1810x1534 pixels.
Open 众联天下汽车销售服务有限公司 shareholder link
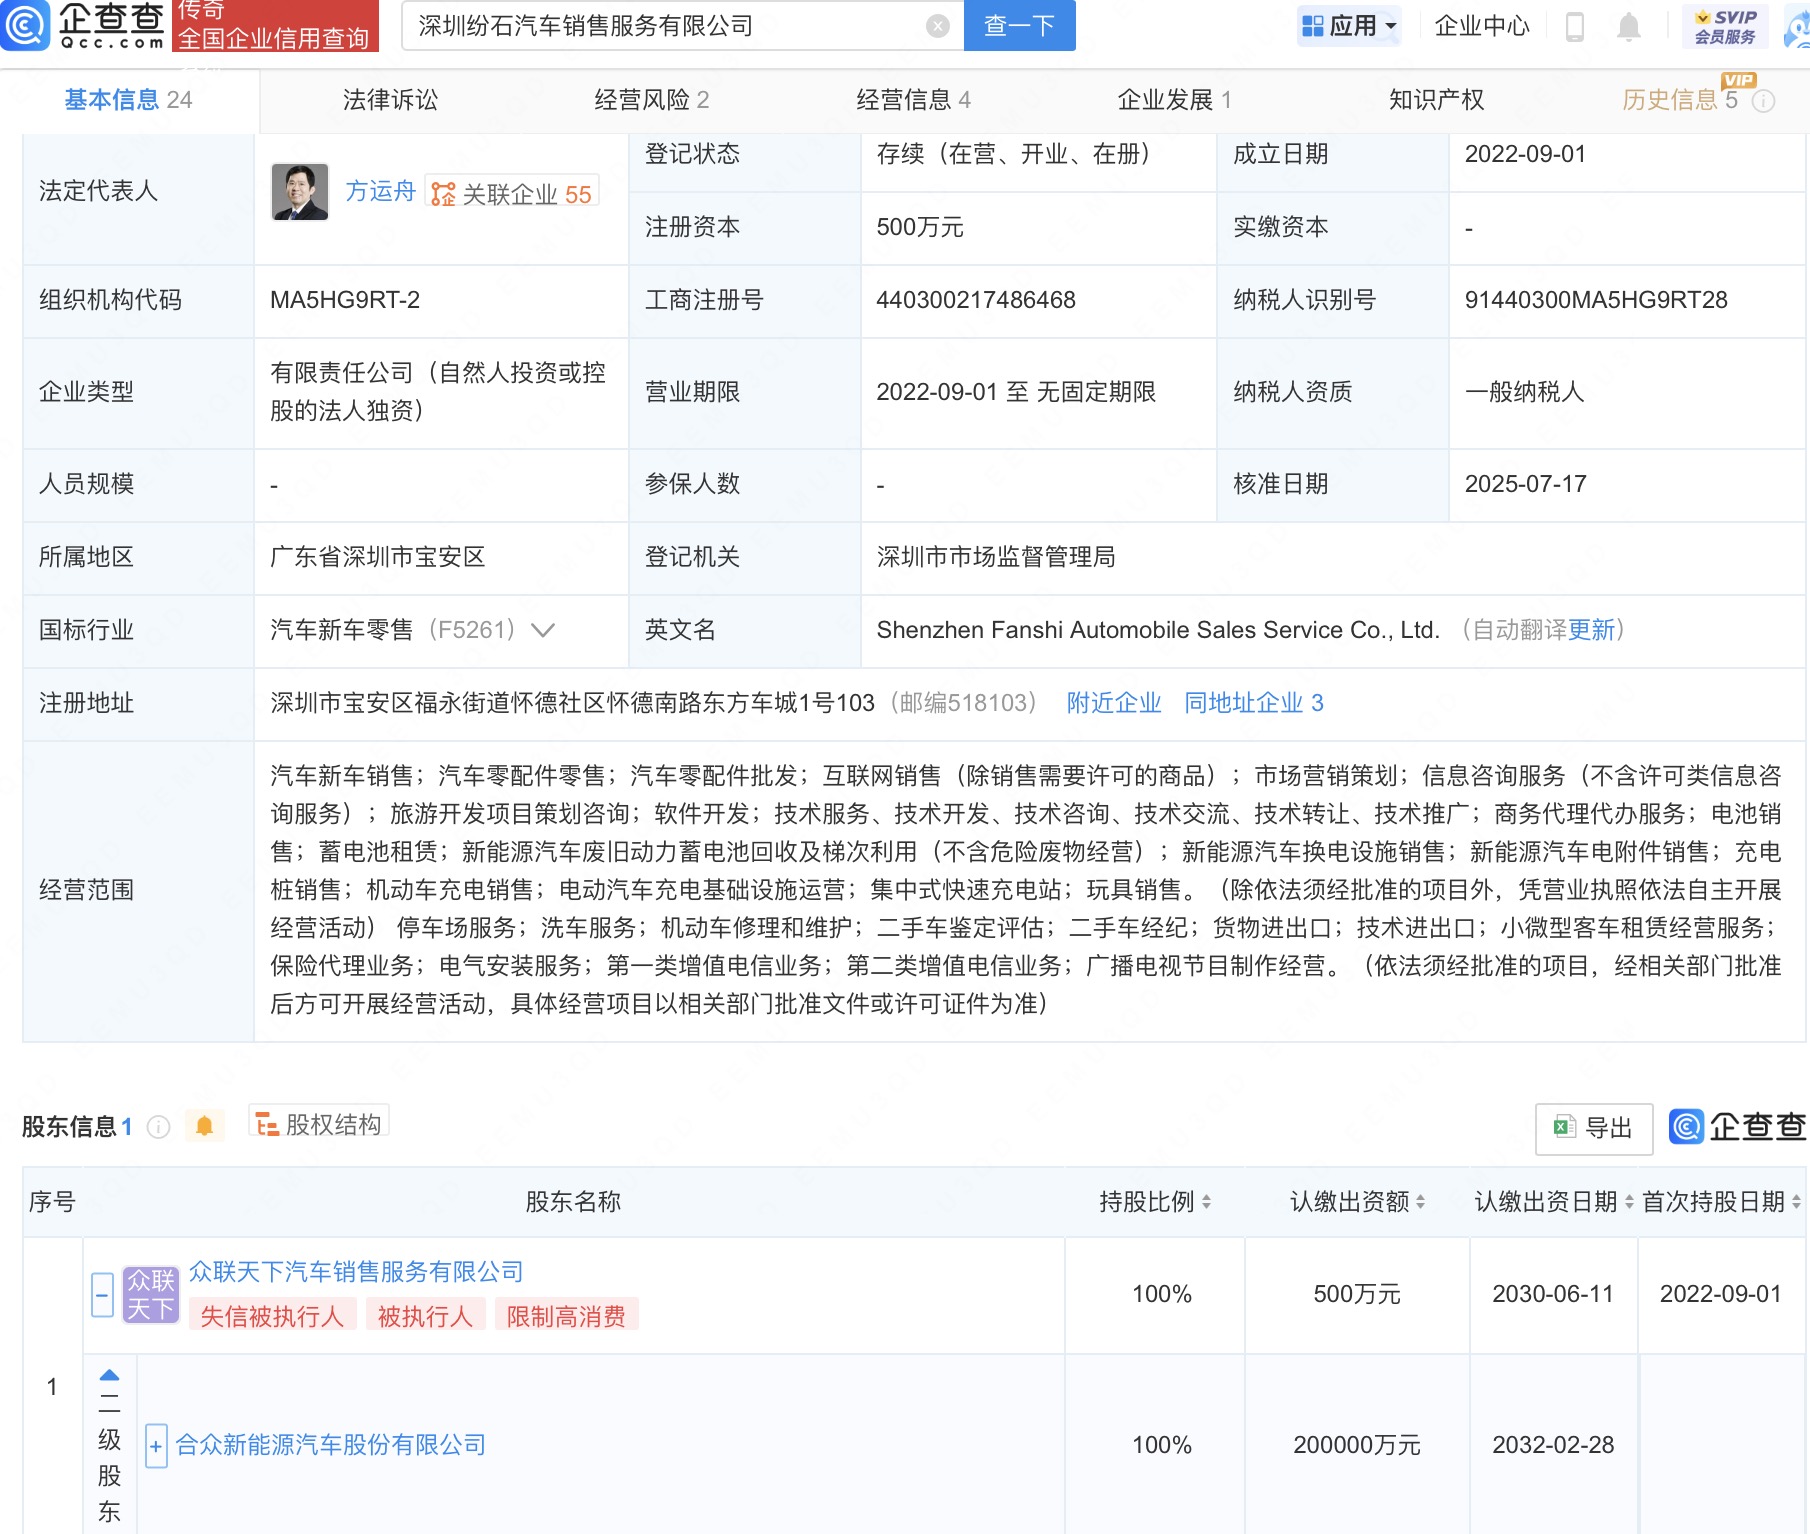point(356,1271)
